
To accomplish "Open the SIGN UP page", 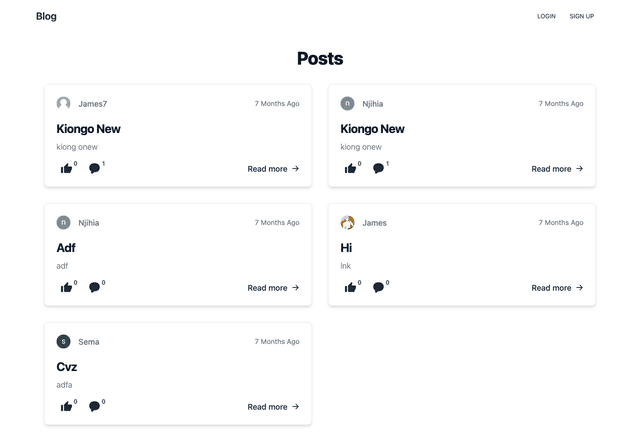I will 582,16.
